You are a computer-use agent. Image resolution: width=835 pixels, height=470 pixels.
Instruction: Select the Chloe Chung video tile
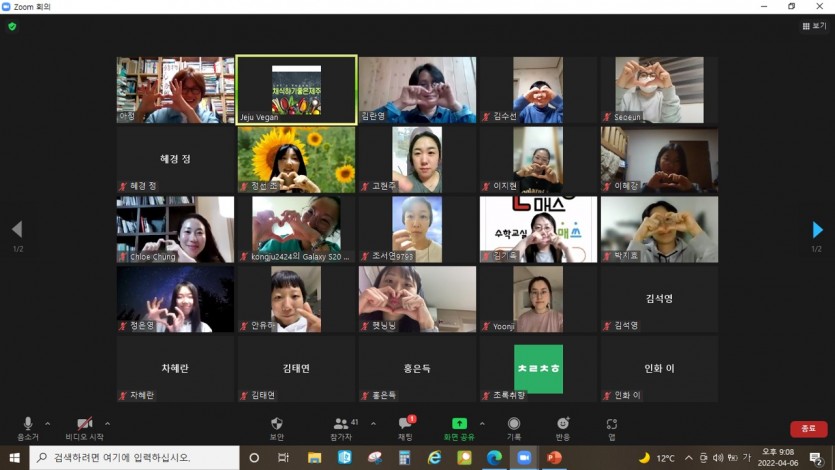(175, 229)
